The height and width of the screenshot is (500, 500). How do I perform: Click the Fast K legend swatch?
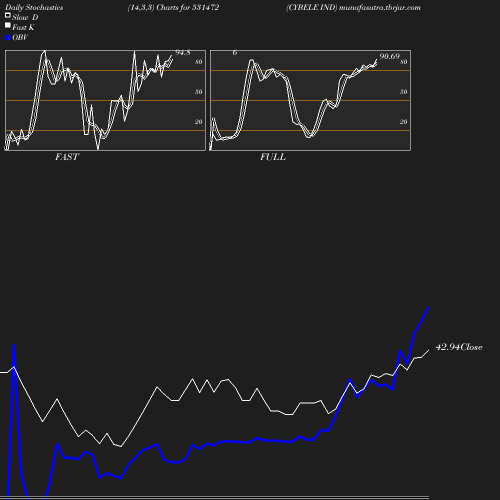pos(8,25)
